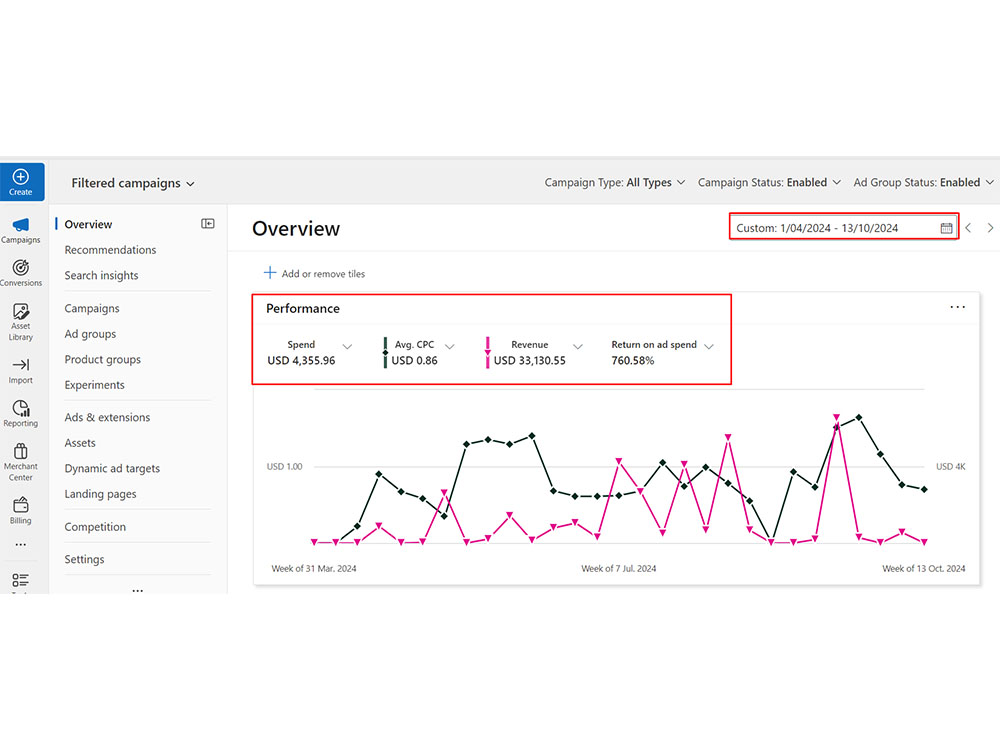Open the Campaign Status Enabled filter
The width and height of the screenshot is (1000, 750).
[769, 182]
